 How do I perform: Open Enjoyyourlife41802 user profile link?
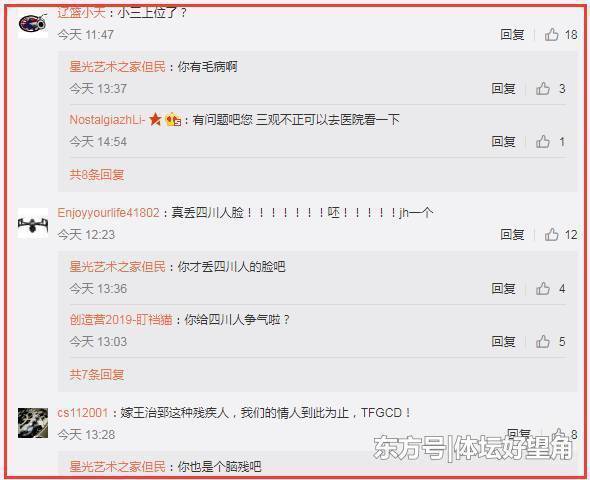(108, 213)
